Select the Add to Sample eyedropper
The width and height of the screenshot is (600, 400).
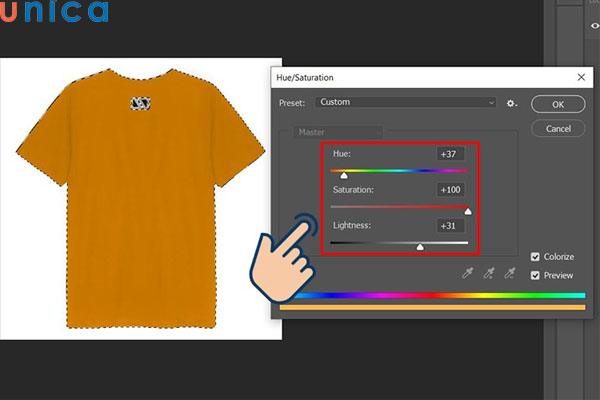[488, 273]
